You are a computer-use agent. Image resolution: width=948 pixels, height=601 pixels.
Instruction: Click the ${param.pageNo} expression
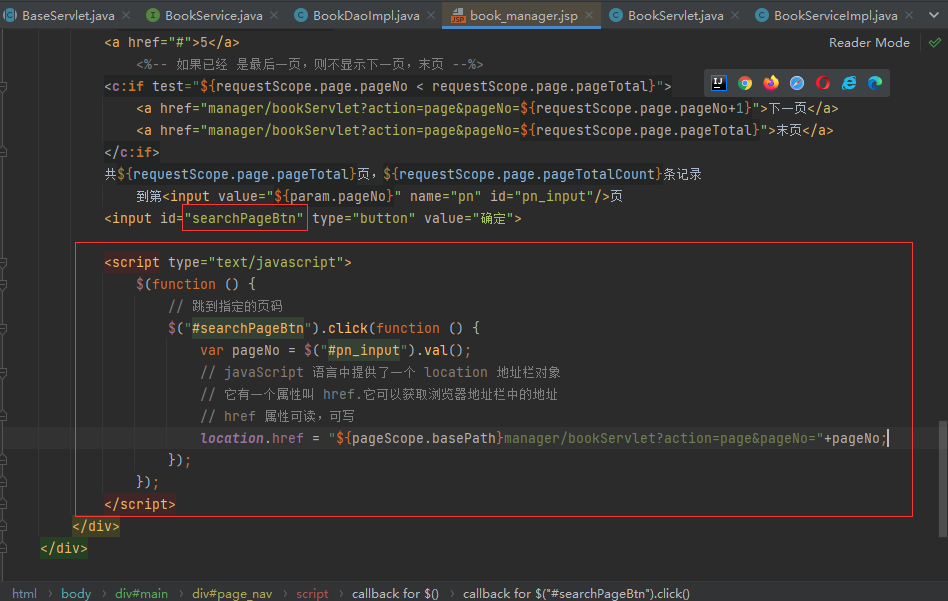pyautogui.click(x=334, y=197)
